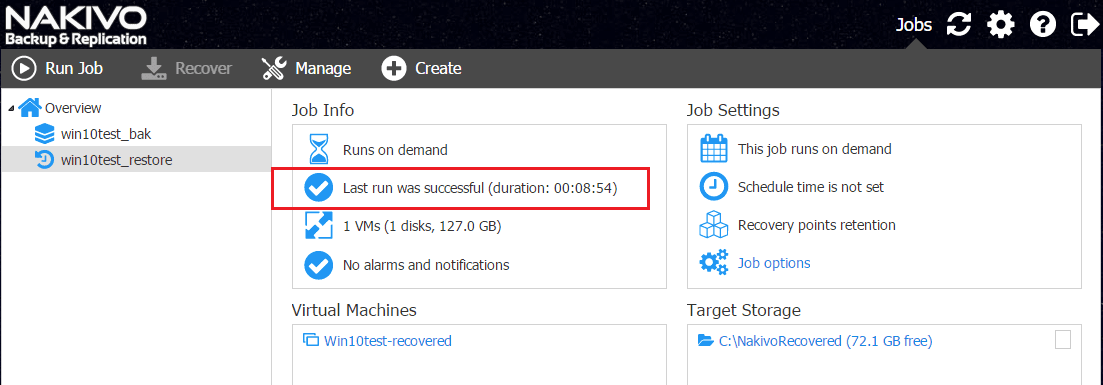Open the Run Job menu label
Viewport: 1103px width, 385px height.
pos(74,68)
